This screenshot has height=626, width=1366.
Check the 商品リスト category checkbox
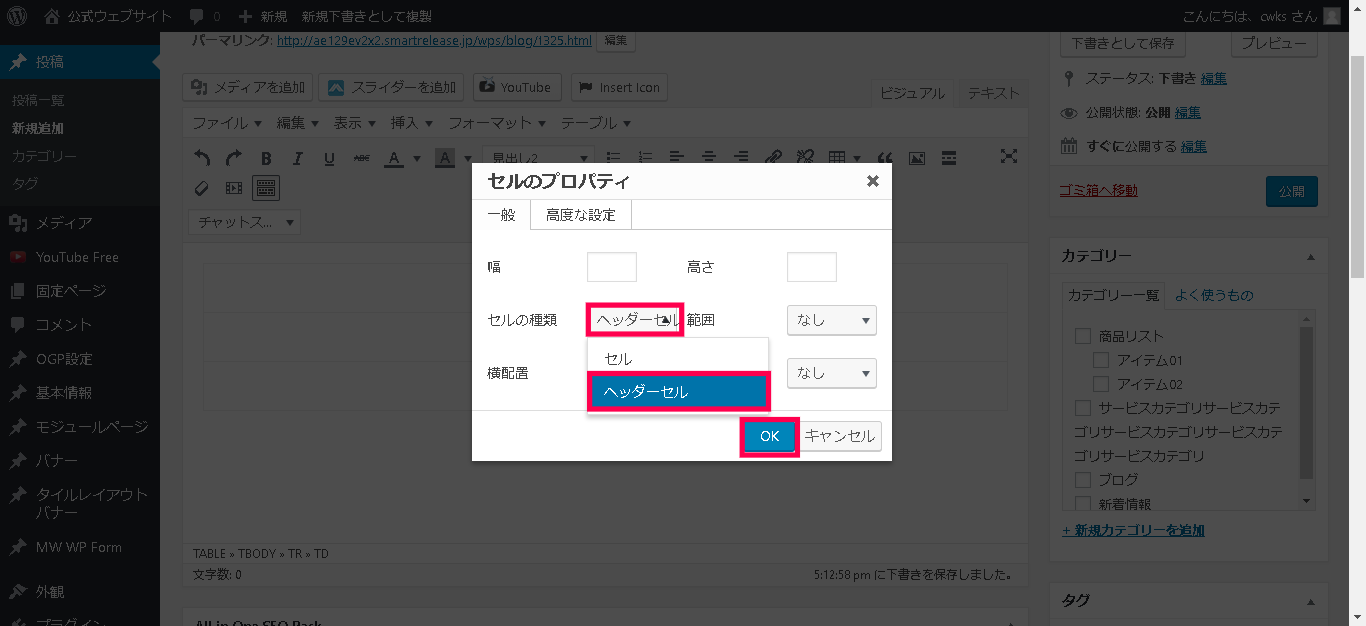pyautogui.click(x=1082, y=336)
